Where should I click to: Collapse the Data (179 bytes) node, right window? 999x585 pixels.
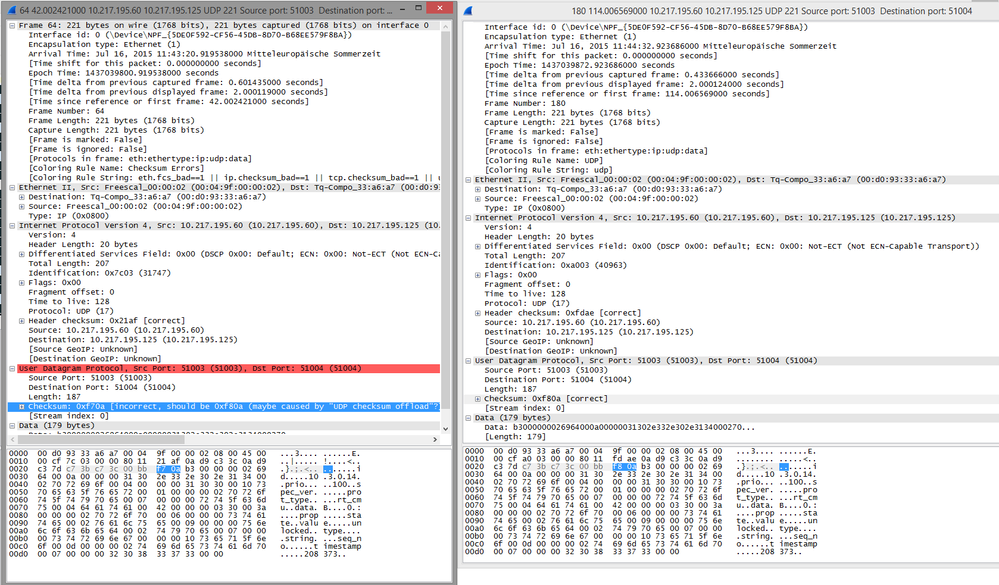click(x=467, y=417)
